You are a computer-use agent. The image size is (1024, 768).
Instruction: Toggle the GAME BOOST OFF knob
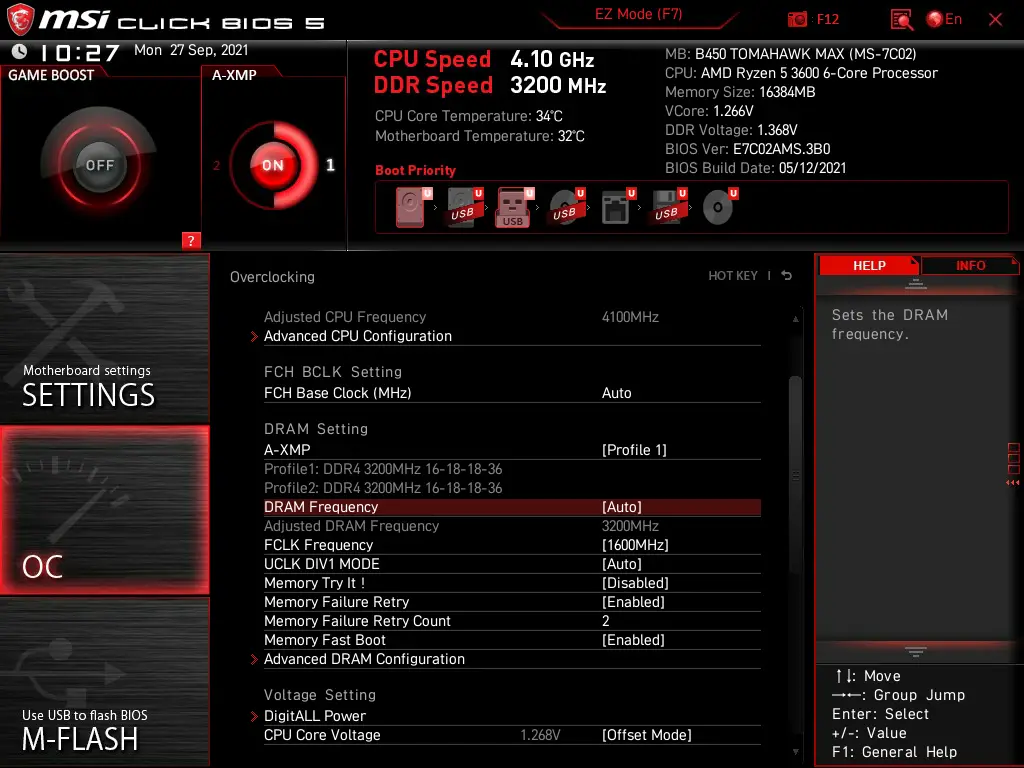point(99,165)
